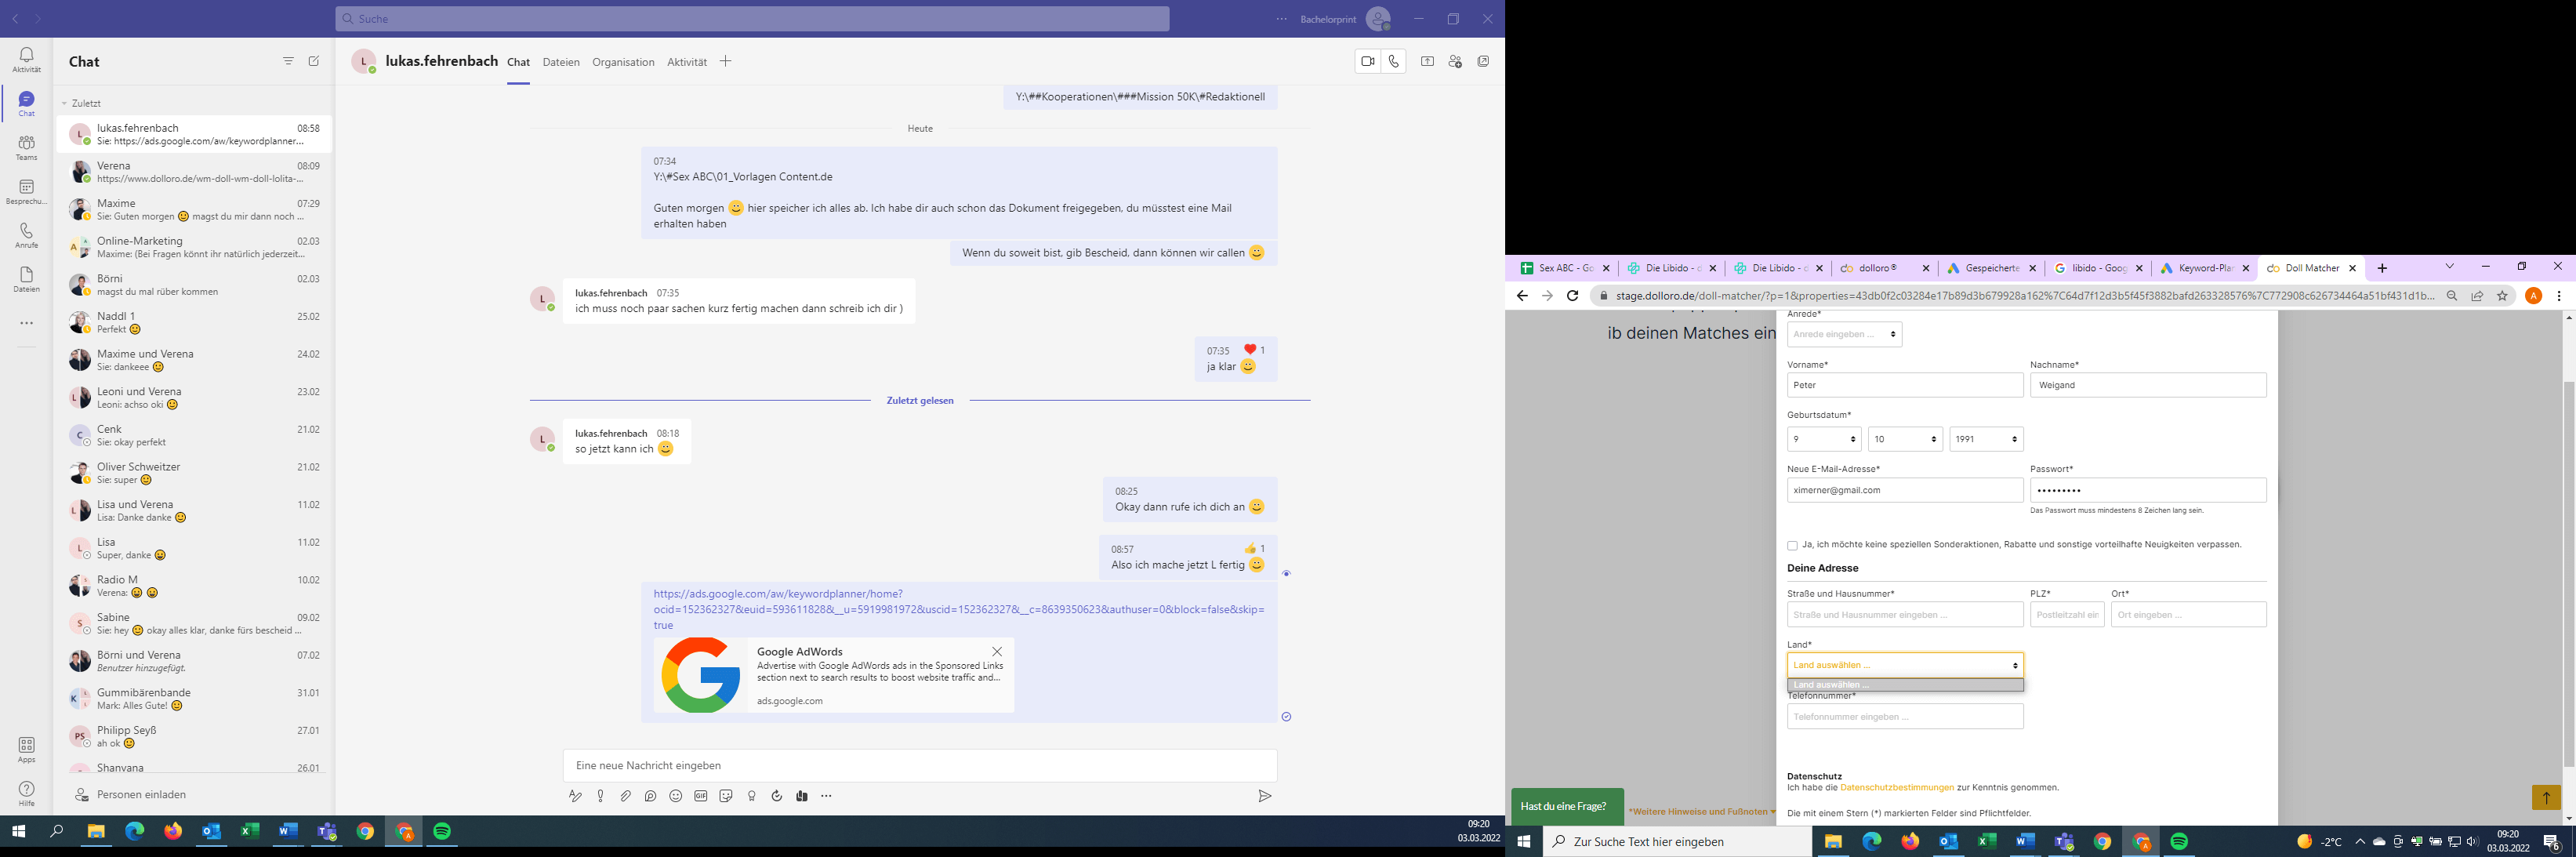Open the GIF picker
2576x857 pixels.
(x=701, y=796)
